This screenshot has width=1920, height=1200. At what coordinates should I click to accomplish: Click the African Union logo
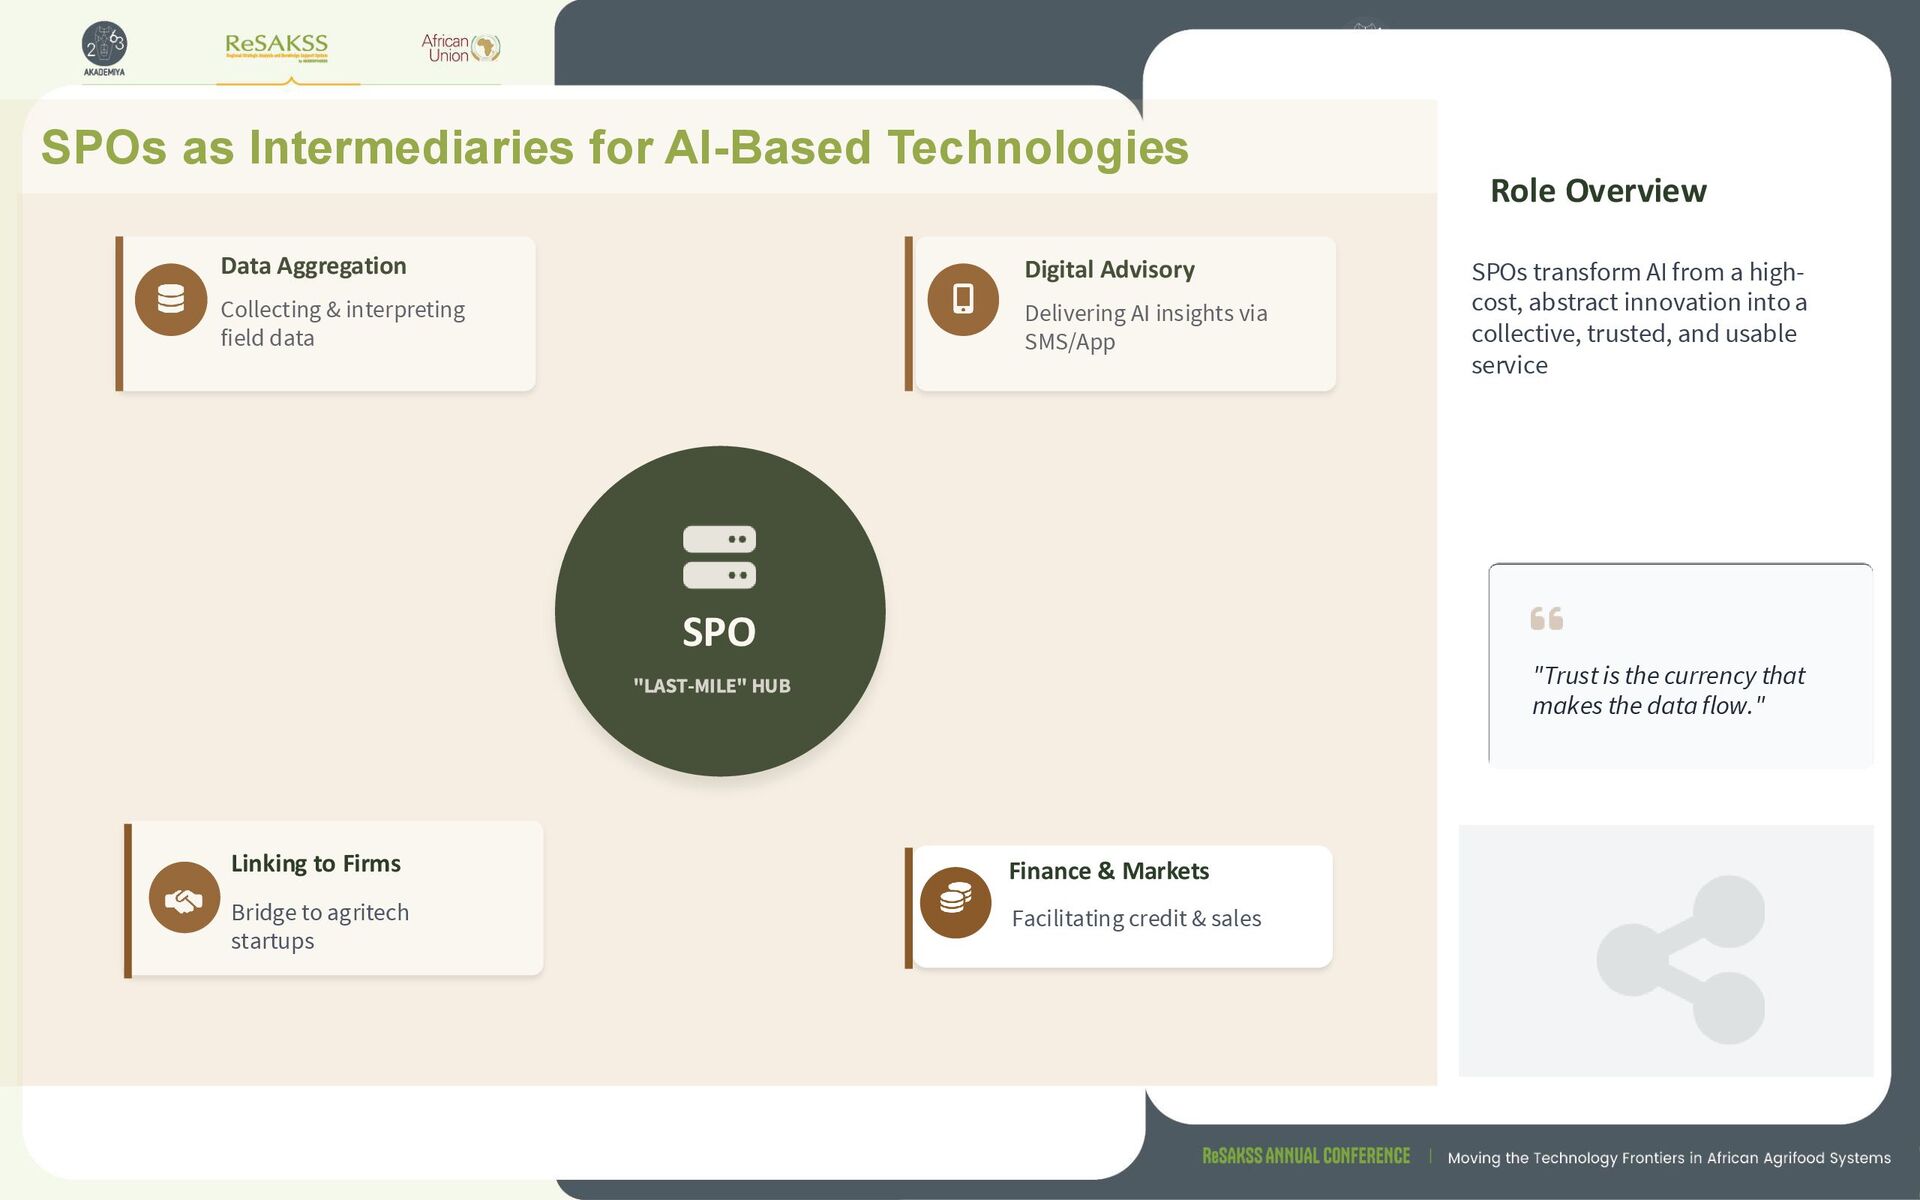[x=460, y=47]
